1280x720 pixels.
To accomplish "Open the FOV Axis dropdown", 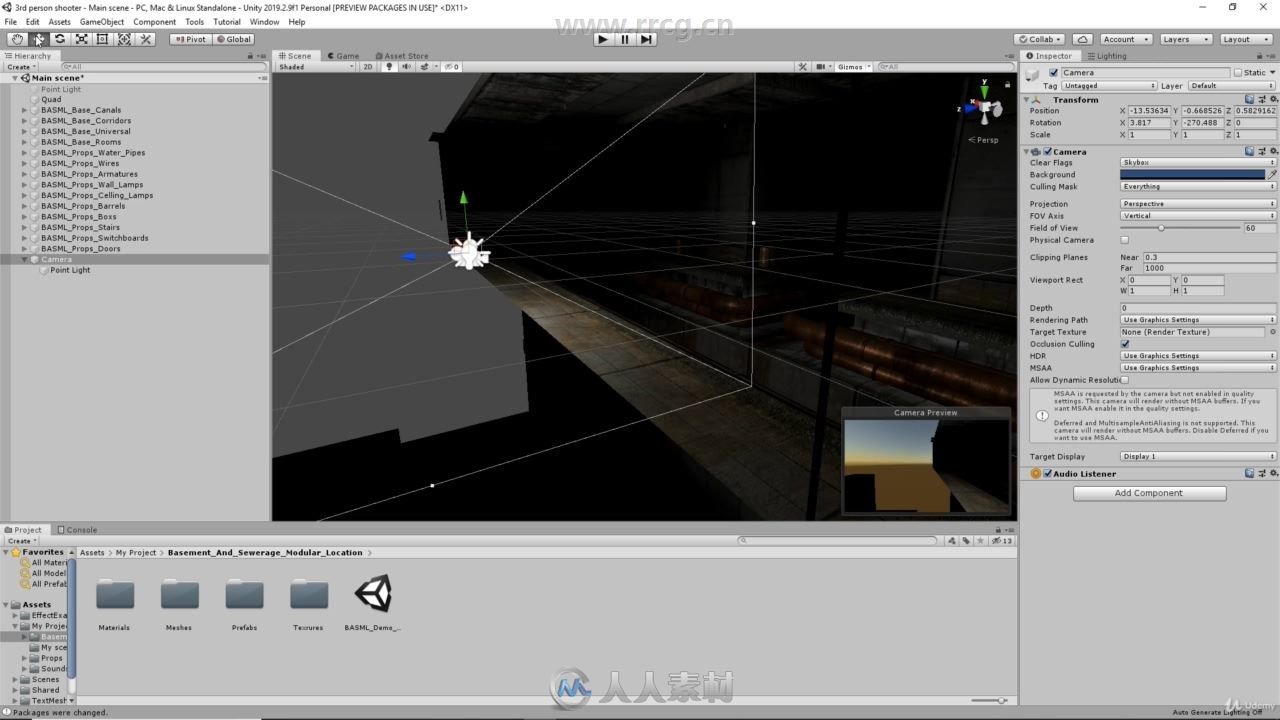I will click(x=1198, y=216).
